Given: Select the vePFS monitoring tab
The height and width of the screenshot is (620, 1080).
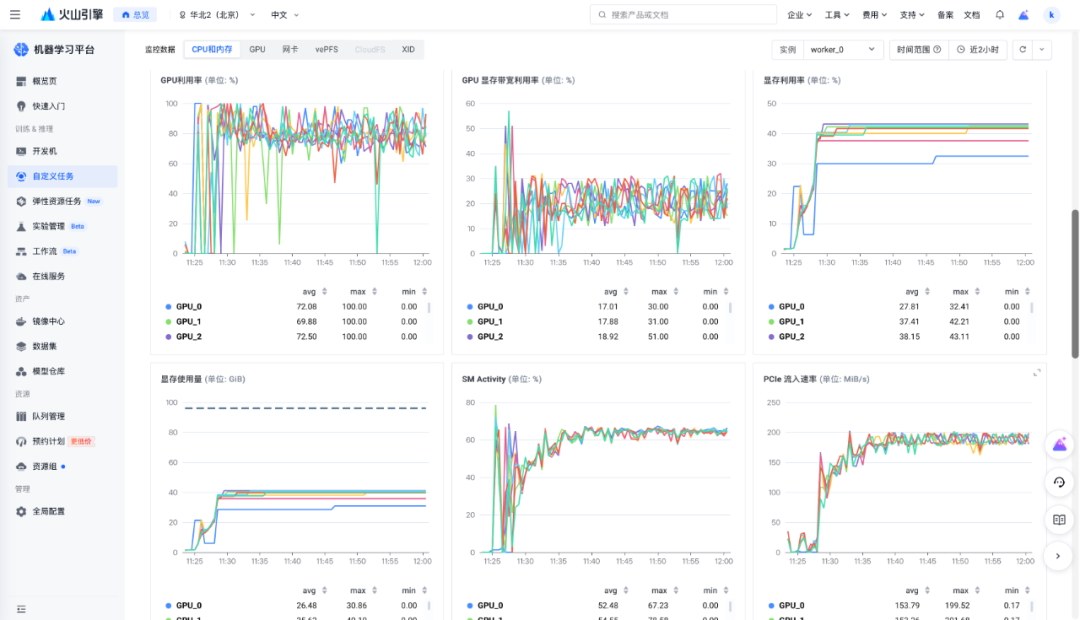Looking at the screenshot, I should click(x=326, y=49).
